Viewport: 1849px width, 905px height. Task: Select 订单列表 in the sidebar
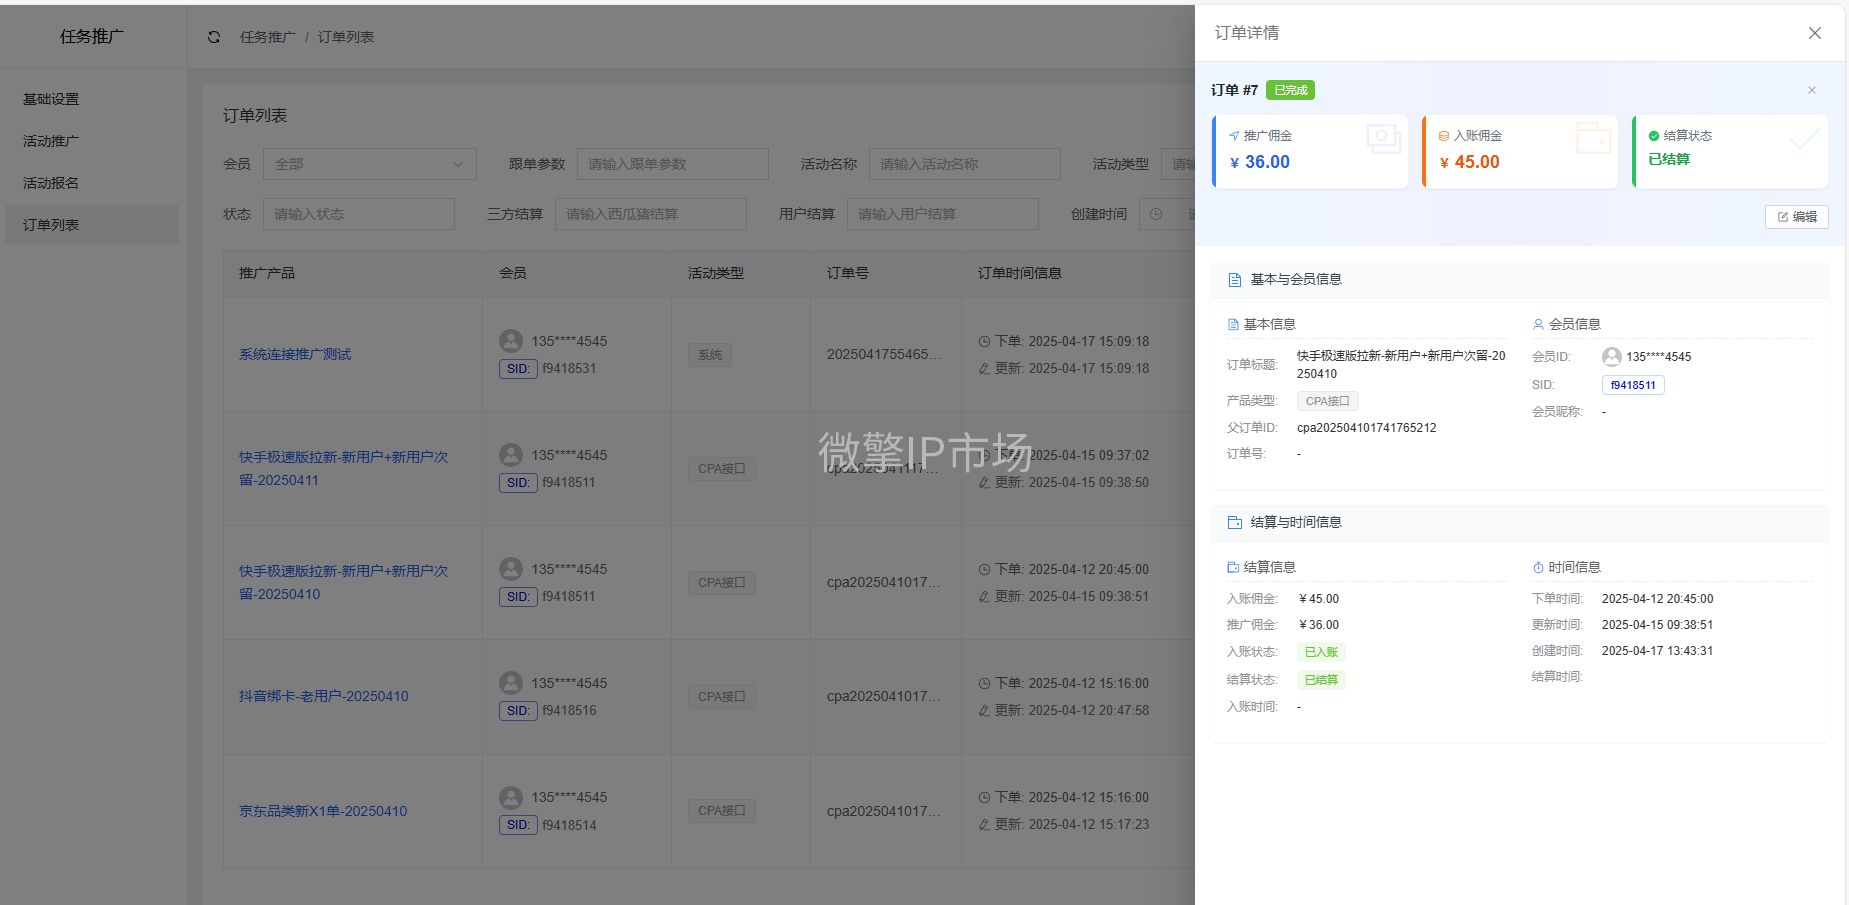coord(51,225)
